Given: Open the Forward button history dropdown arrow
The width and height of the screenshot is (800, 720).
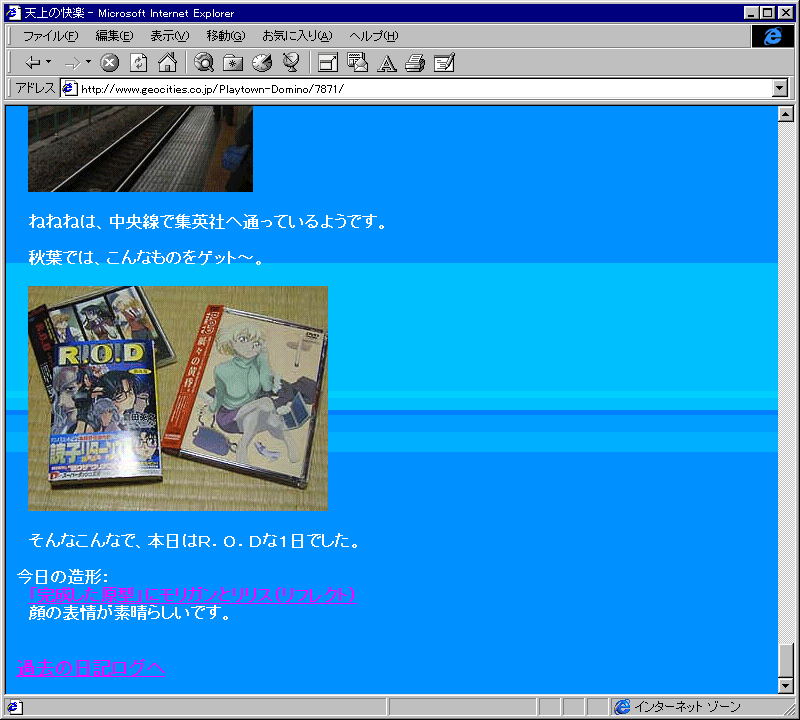Looking at the screenshot, I should coord(88,62).
